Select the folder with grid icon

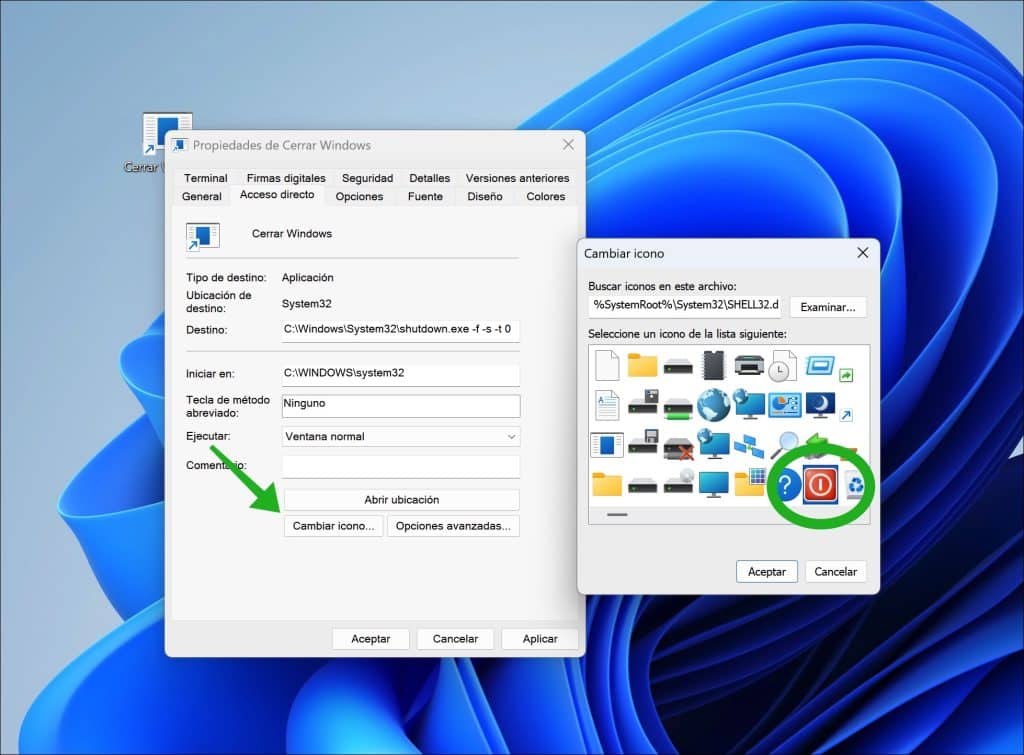pyautogui.click(x=749, y=483)
